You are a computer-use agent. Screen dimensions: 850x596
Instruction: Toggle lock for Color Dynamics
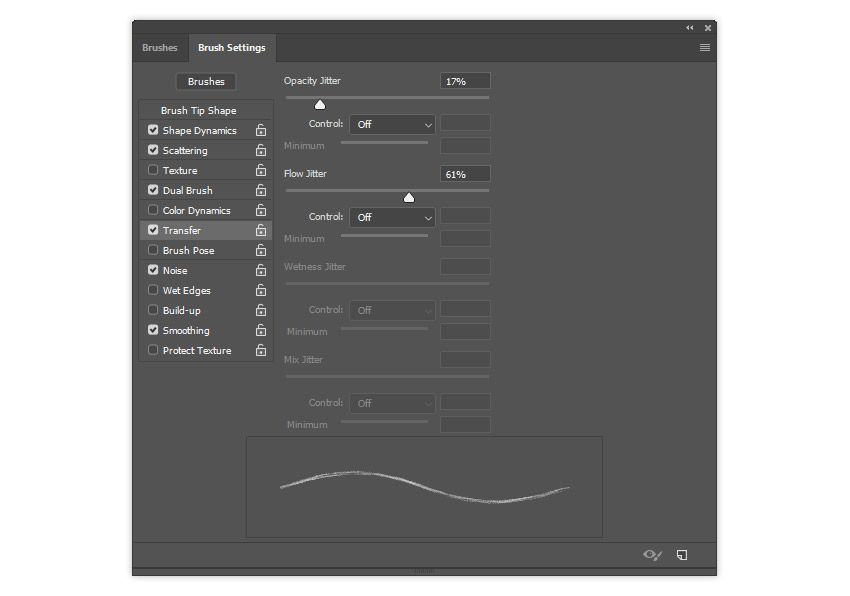(x=261, y=210)
